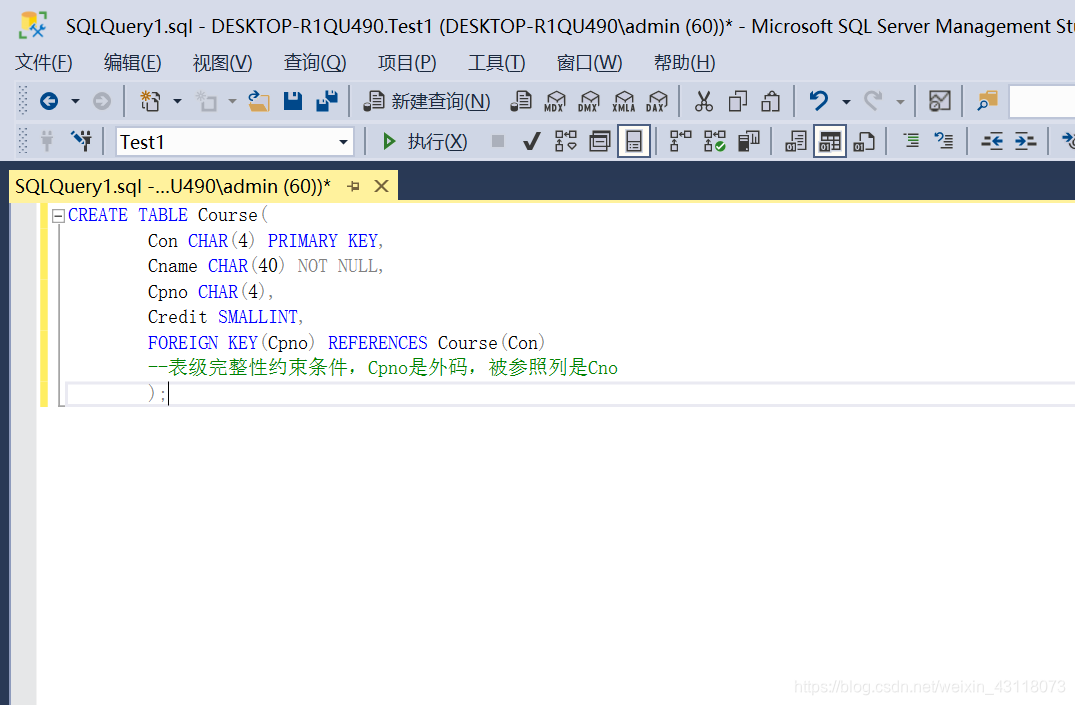This screenshot has height=705, width=1075.
Task: Place cursor on the FOREIGN KEY line
Action: pyautogui.click(x=346, y=343)
